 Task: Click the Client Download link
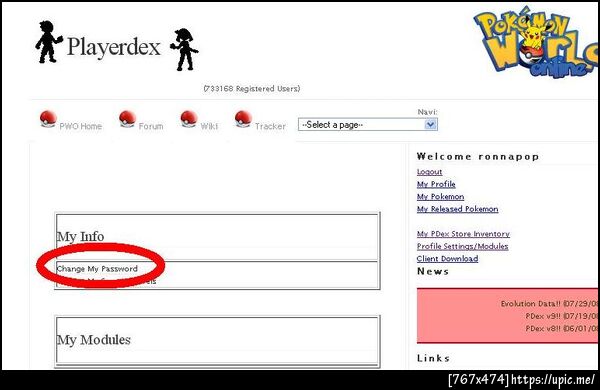(447, 259)
